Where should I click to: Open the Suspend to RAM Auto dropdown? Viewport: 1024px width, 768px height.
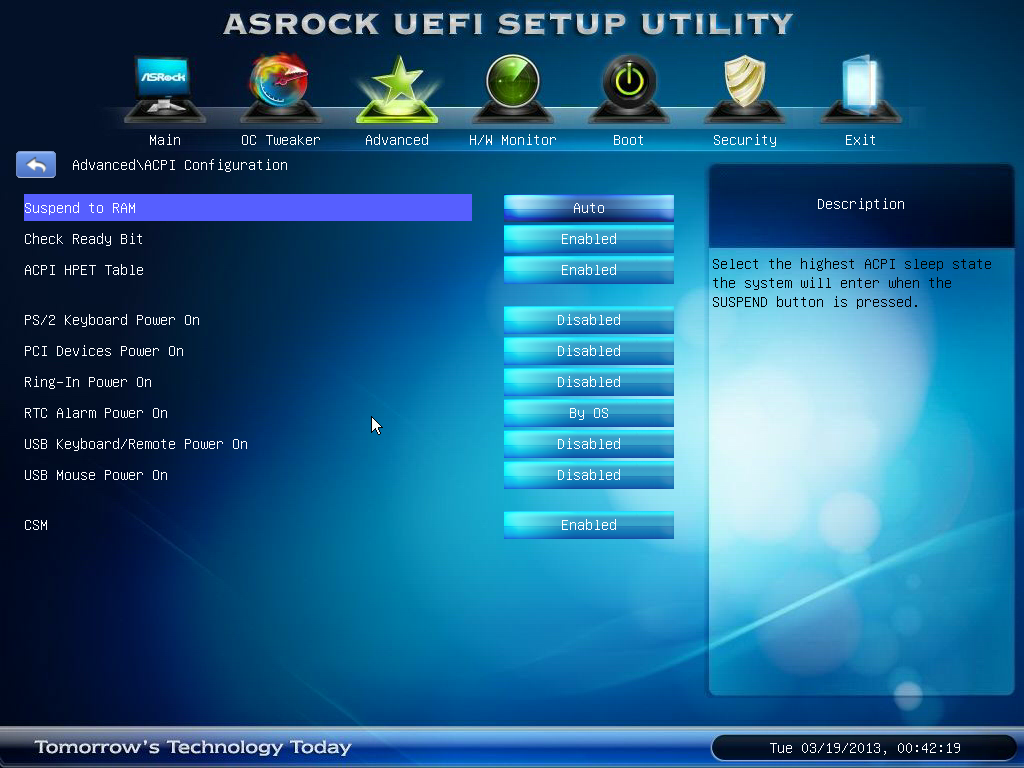pos(588,208)
